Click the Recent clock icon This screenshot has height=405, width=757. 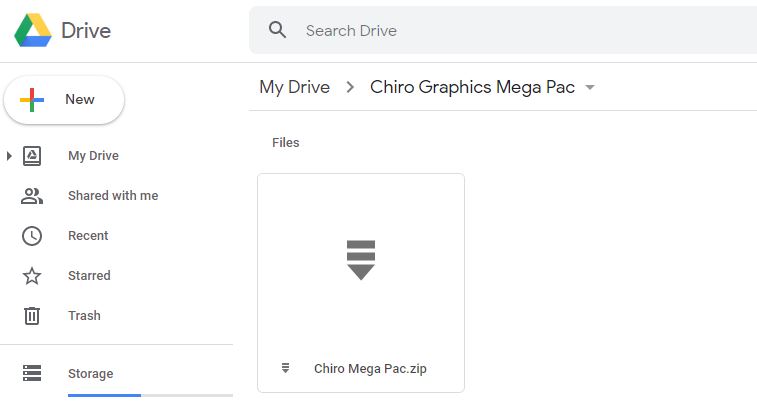pyautogui.click(x=32, y=236)
